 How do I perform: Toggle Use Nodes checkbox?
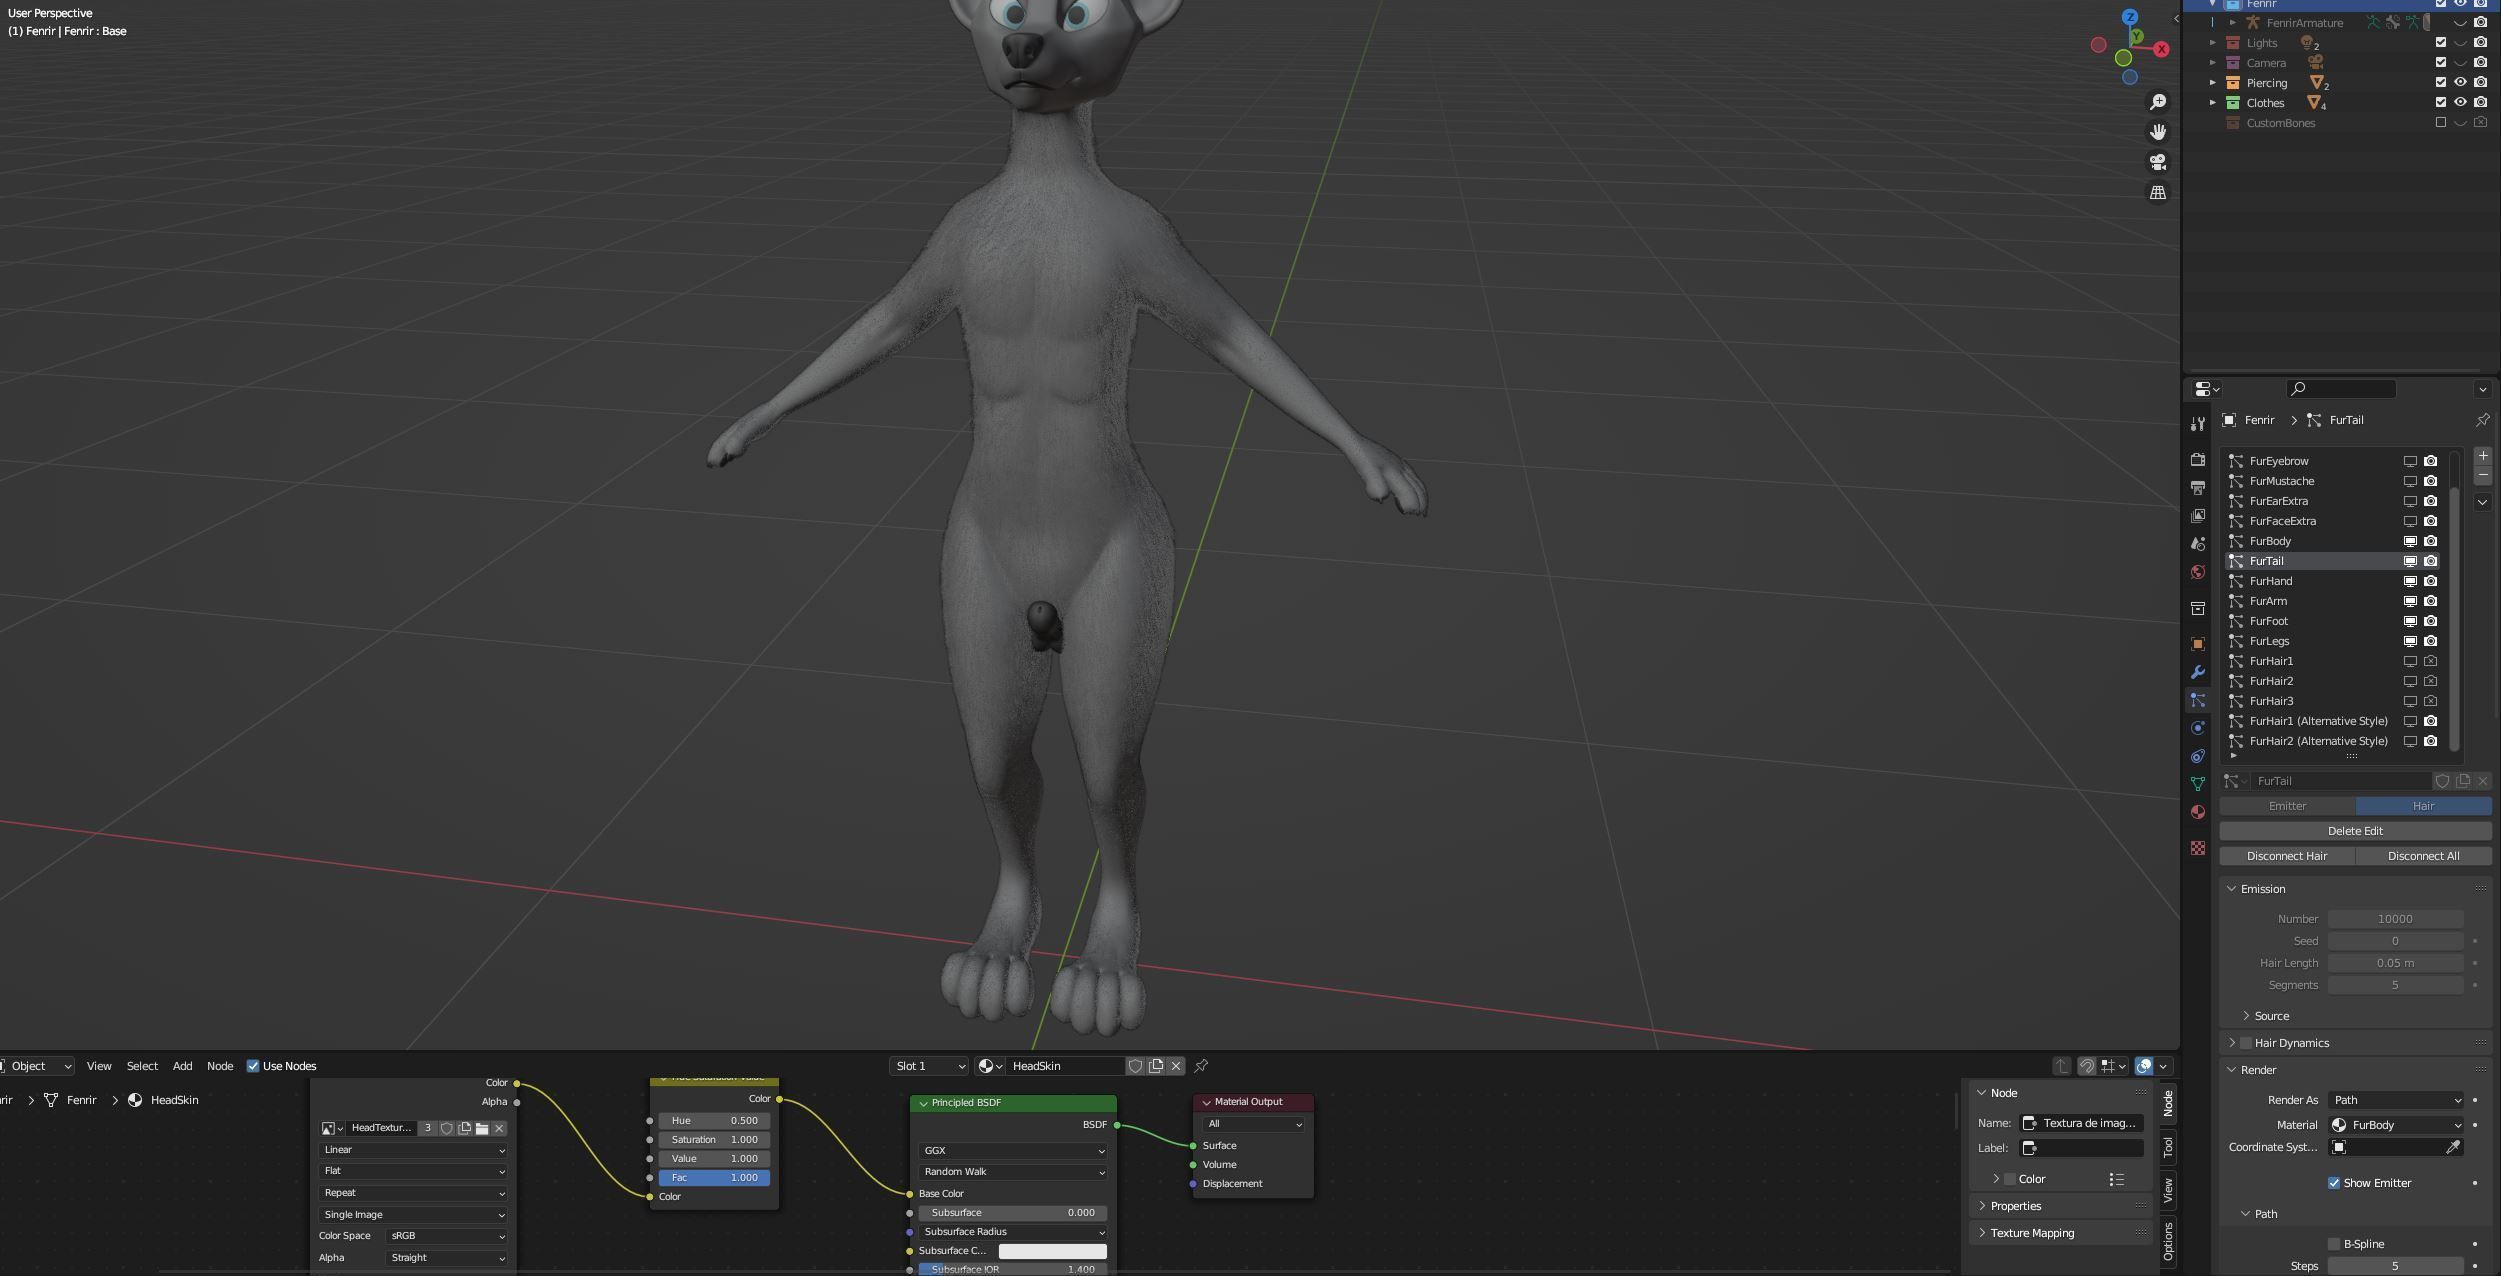[x=253, y=1066]
